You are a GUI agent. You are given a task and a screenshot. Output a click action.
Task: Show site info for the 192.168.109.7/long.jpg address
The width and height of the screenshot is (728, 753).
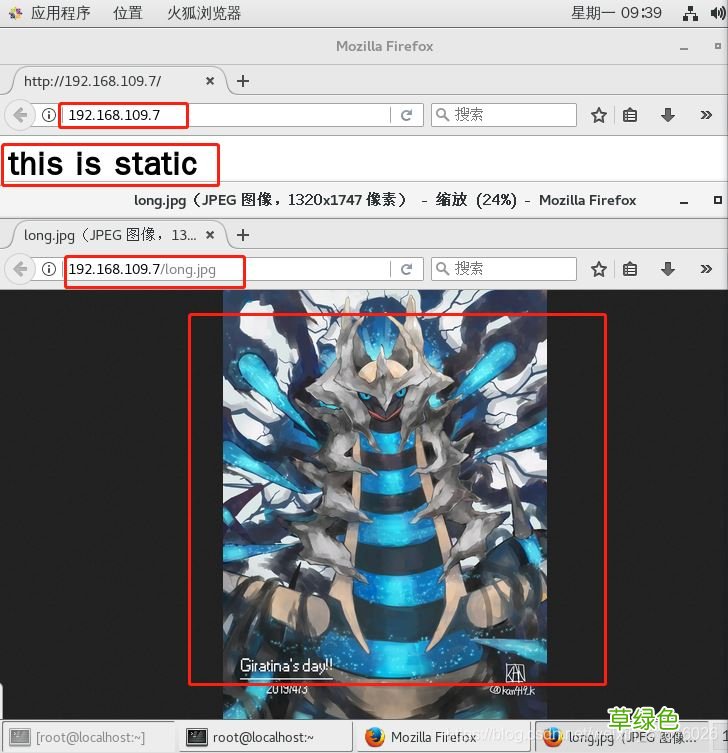point(48,270)
